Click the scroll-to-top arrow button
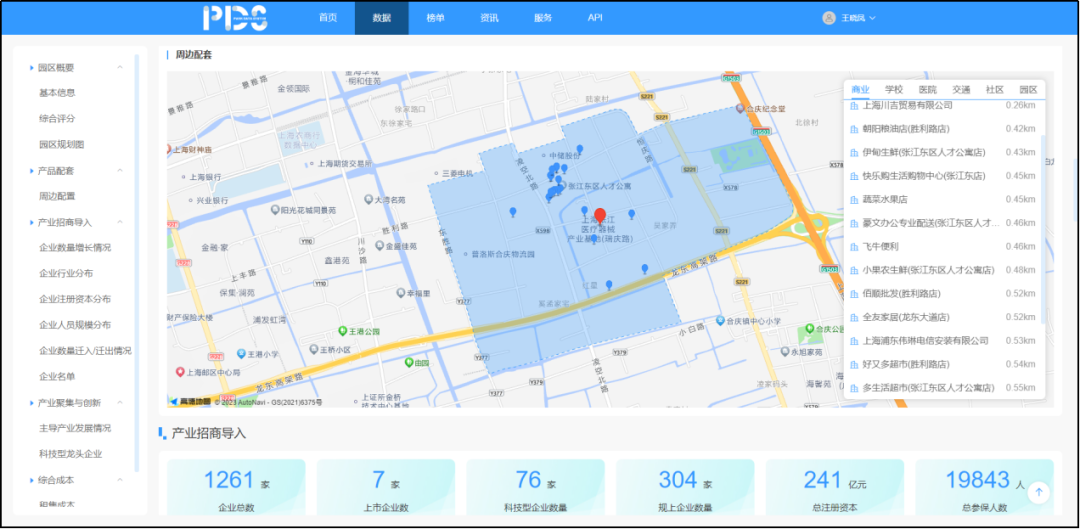 coord(1039,492)
